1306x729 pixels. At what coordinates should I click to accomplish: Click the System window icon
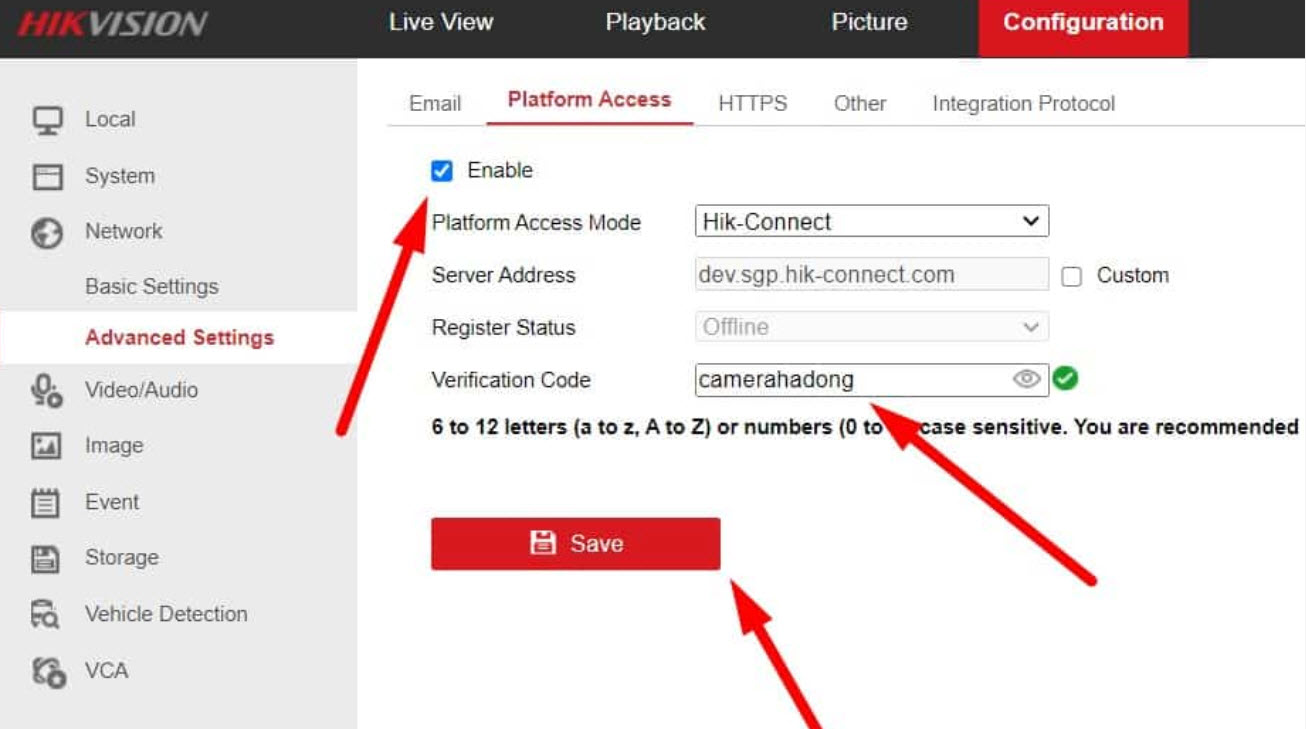[47, 177]
